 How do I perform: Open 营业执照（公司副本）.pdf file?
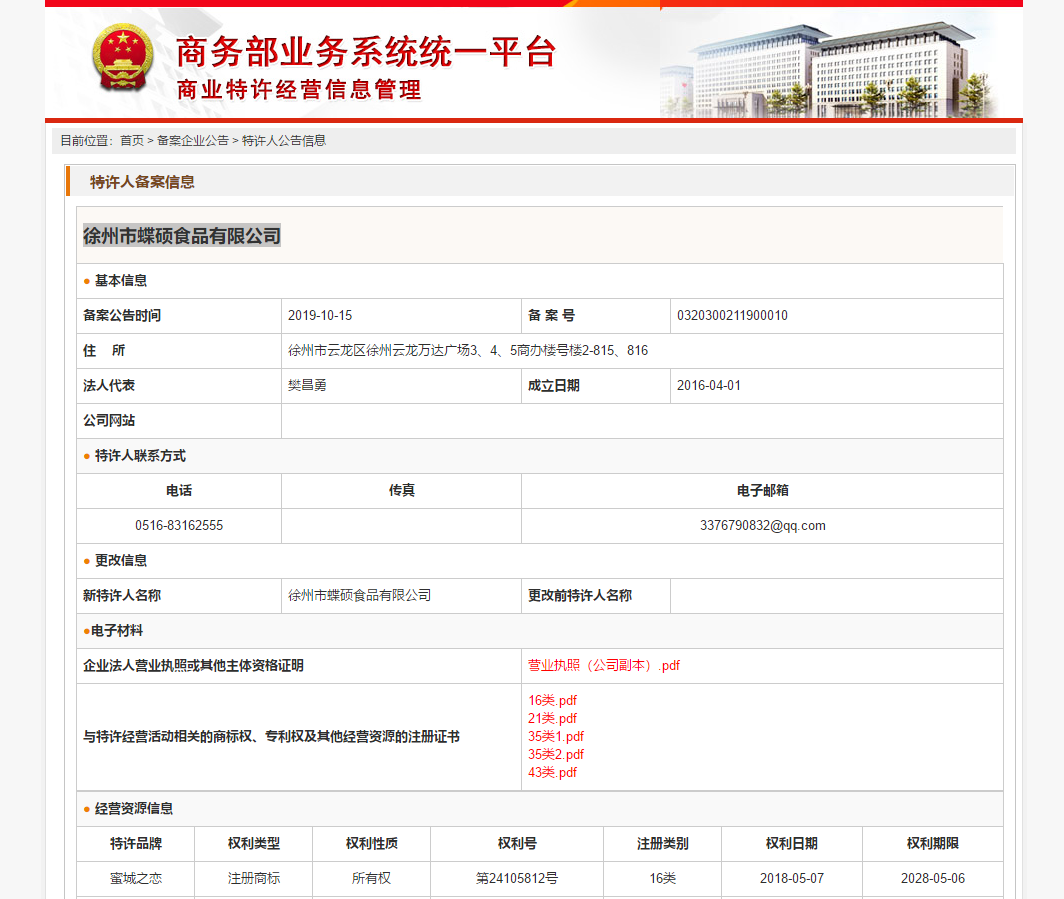click(604, 666)
